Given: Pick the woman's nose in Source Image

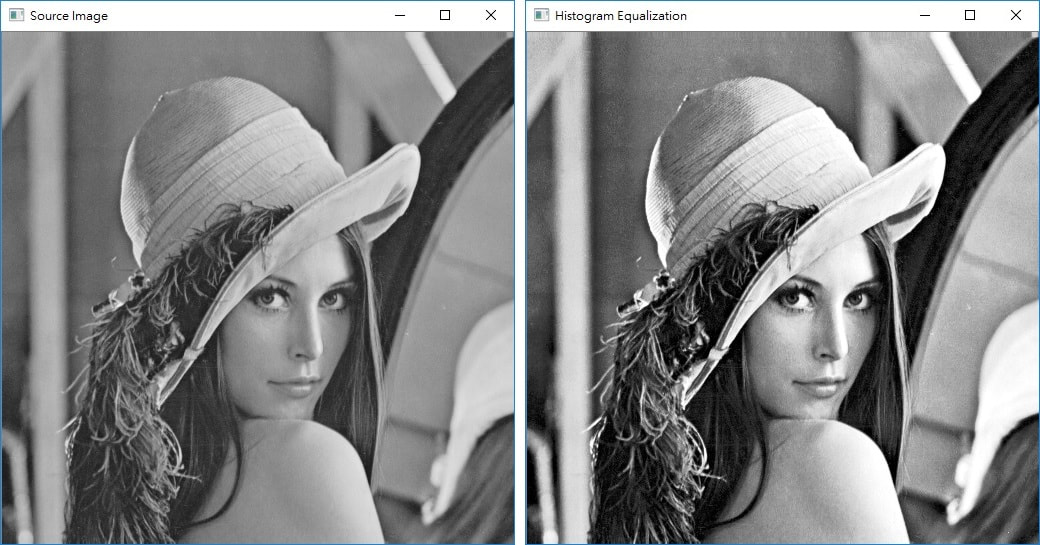Looking at the screenshot, I should 308,343.
